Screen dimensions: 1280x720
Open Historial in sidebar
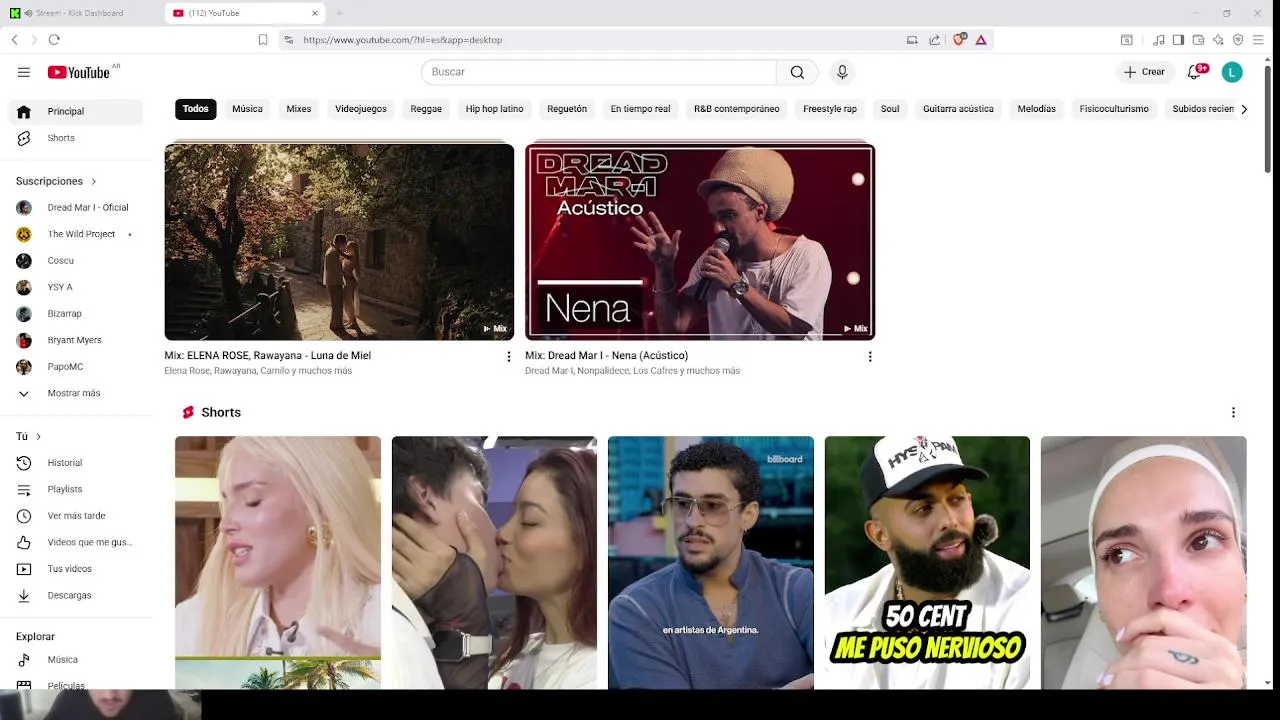(75, 463)
